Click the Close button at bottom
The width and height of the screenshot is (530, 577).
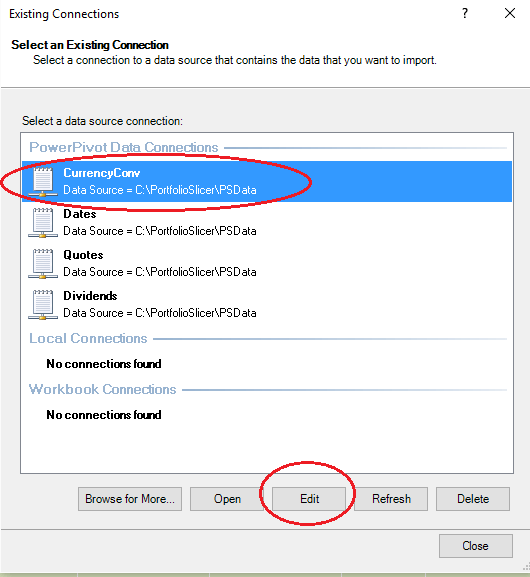pos(476,546)
